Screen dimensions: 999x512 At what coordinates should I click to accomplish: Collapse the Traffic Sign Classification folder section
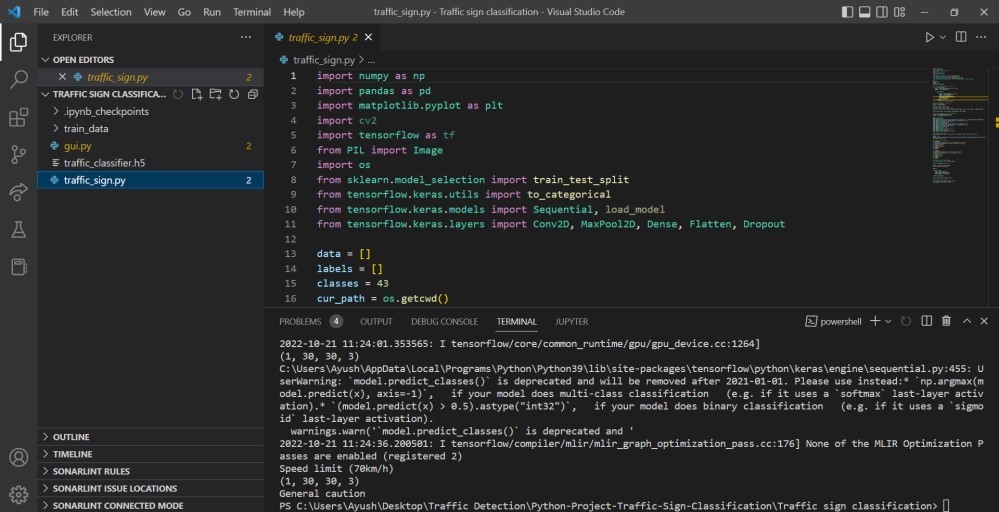coord(105,94)
